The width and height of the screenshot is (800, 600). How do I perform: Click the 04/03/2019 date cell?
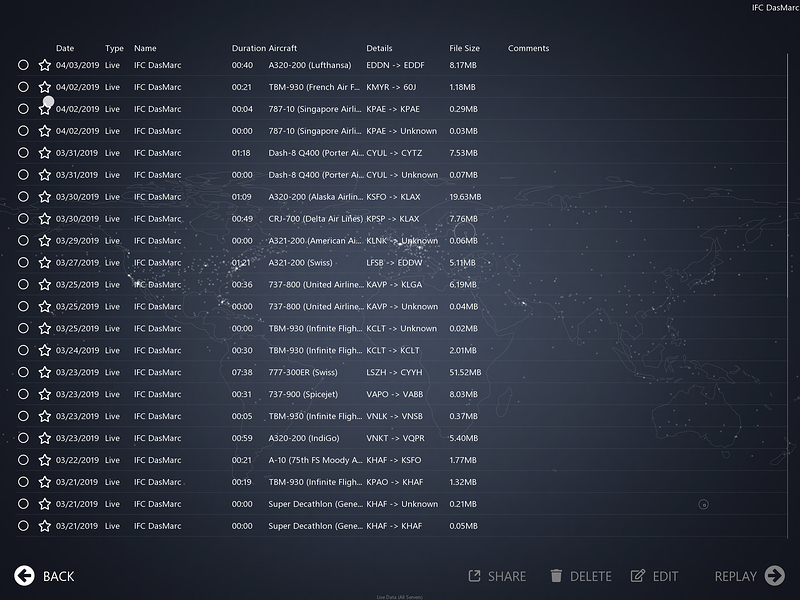(77, 65)
